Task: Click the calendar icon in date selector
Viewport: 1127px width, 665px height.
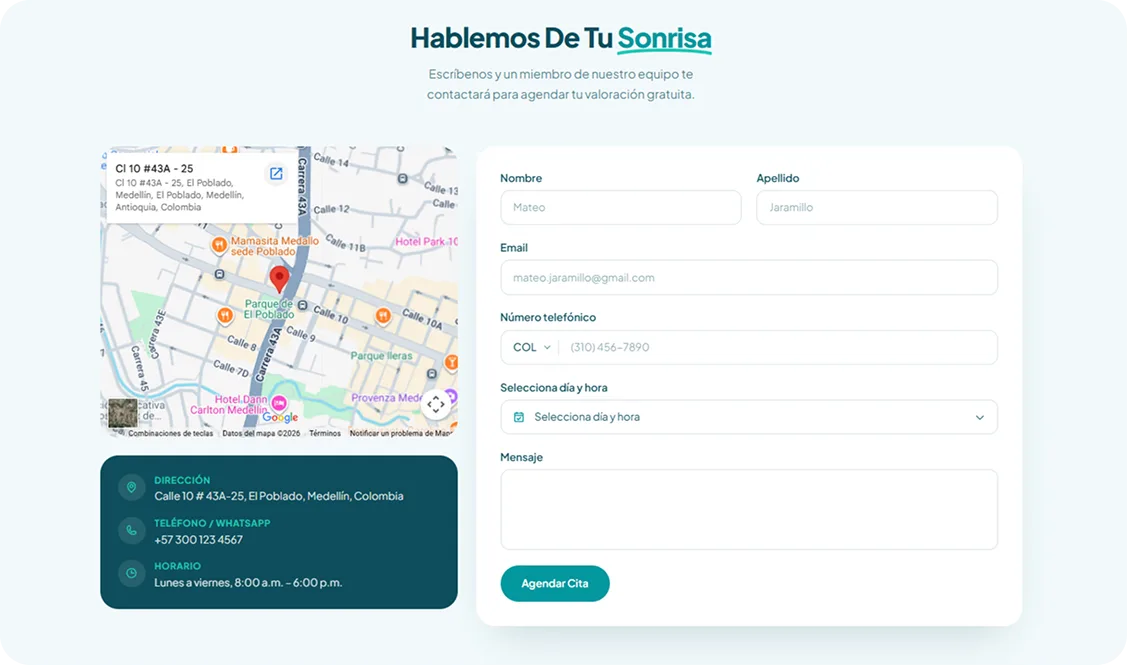Action: pyautogui.click(x=519, y=417)
